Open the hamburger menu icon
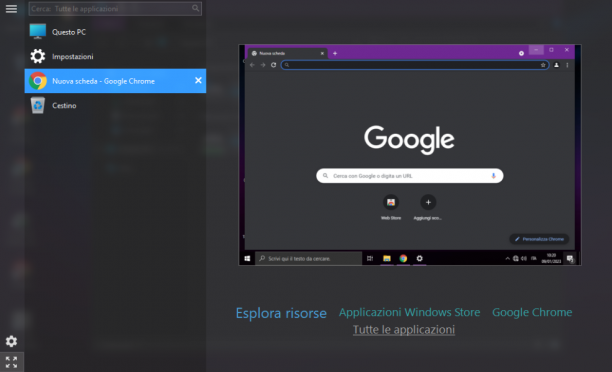 point(11,9)
